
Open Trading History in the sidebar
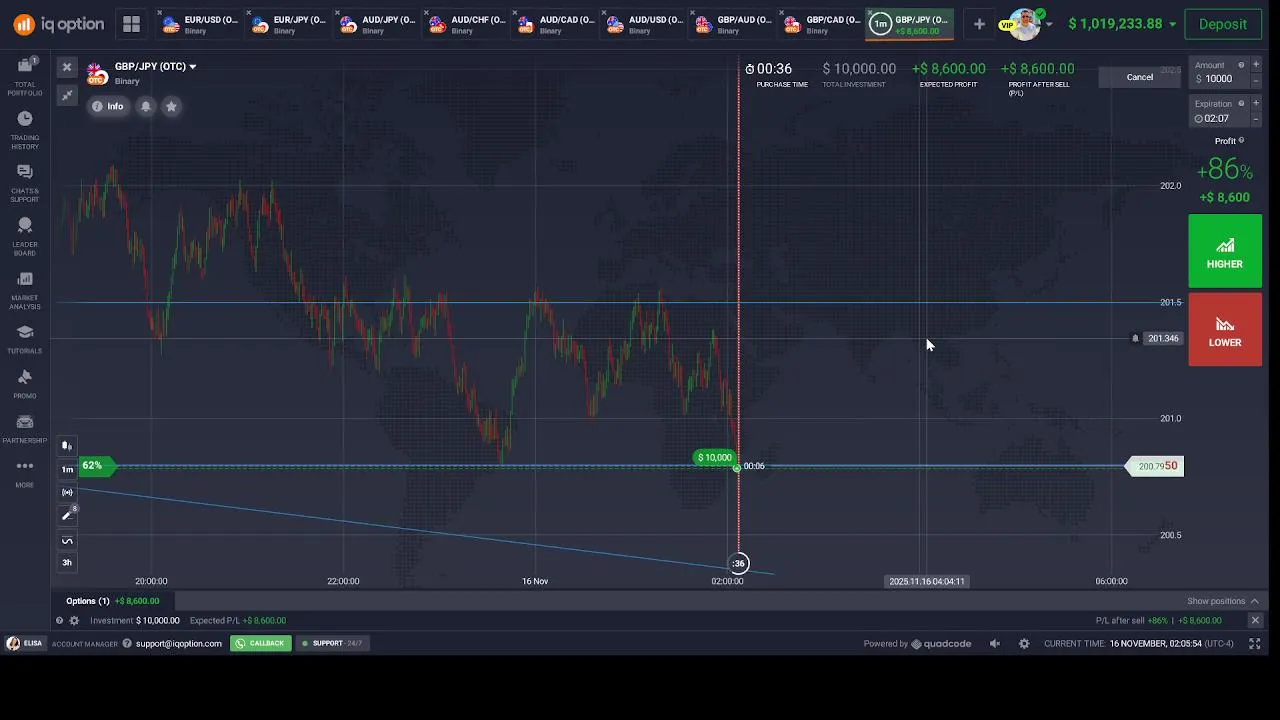tap(25, 131)
